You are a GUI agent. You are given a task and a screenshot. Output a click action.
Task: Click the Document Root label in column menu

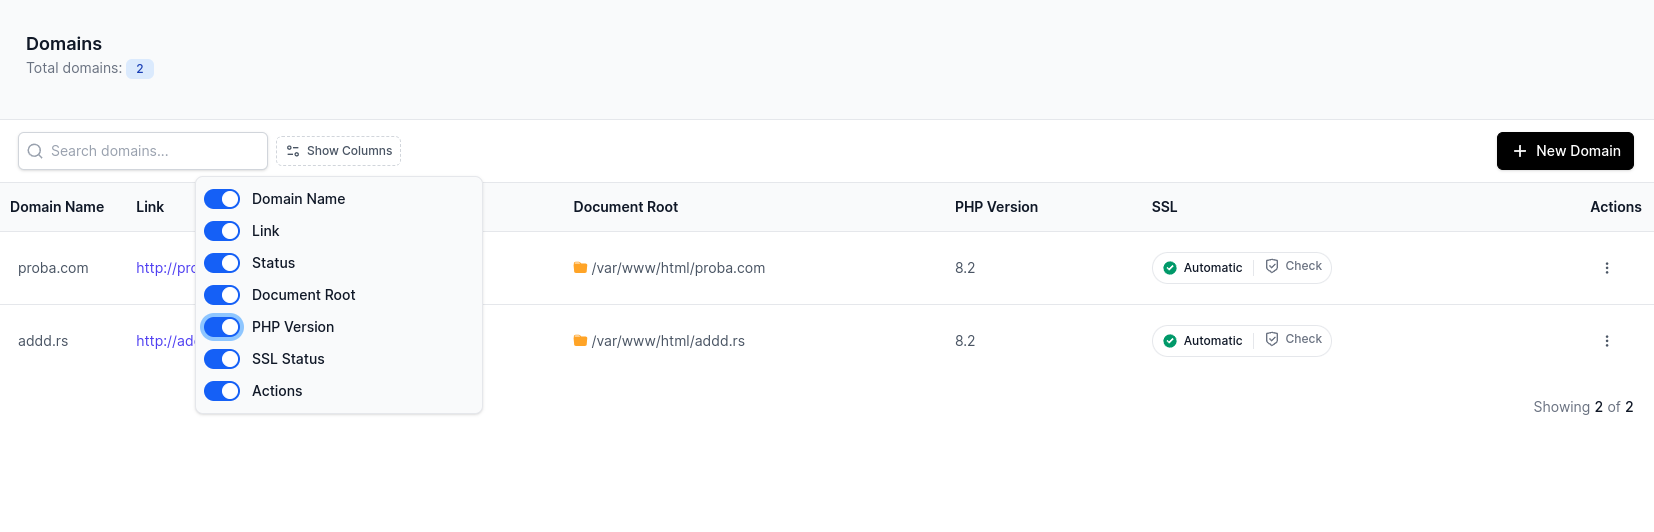304,295
